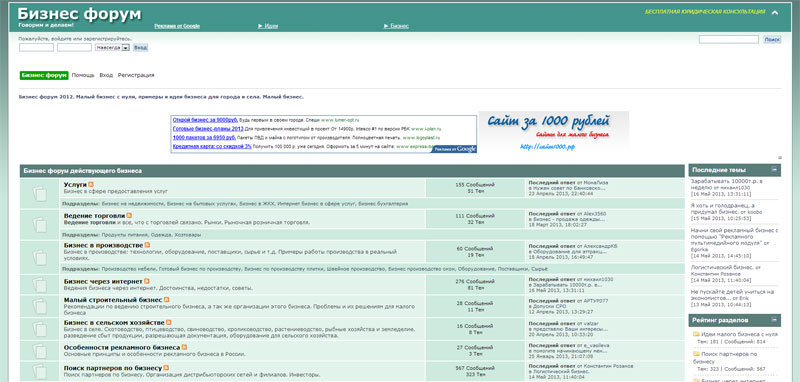
Task: Open the RSS icon beside Малый строительный бизнес
Action: tap(166, 300)
